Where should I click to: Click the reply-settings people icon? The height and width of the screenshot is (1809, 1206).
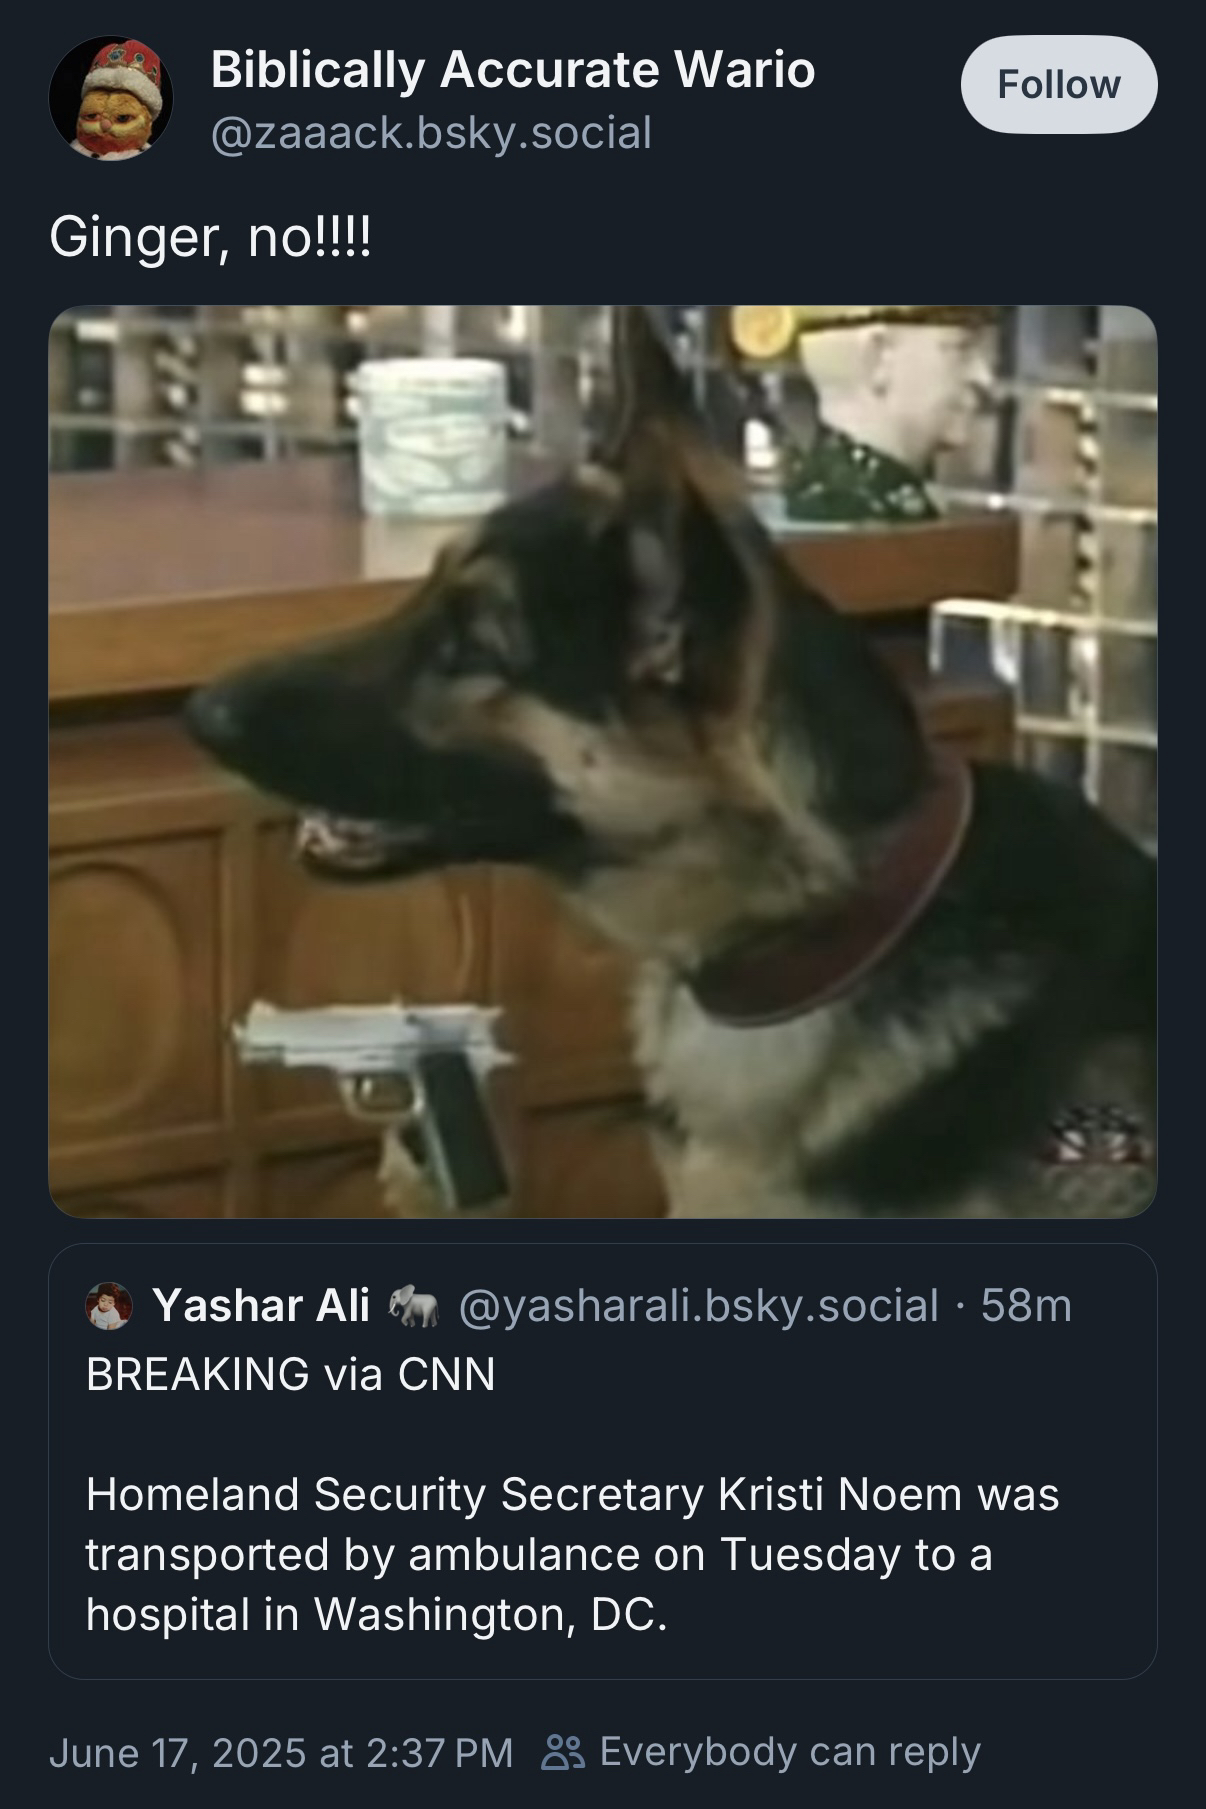(561, 1752)
